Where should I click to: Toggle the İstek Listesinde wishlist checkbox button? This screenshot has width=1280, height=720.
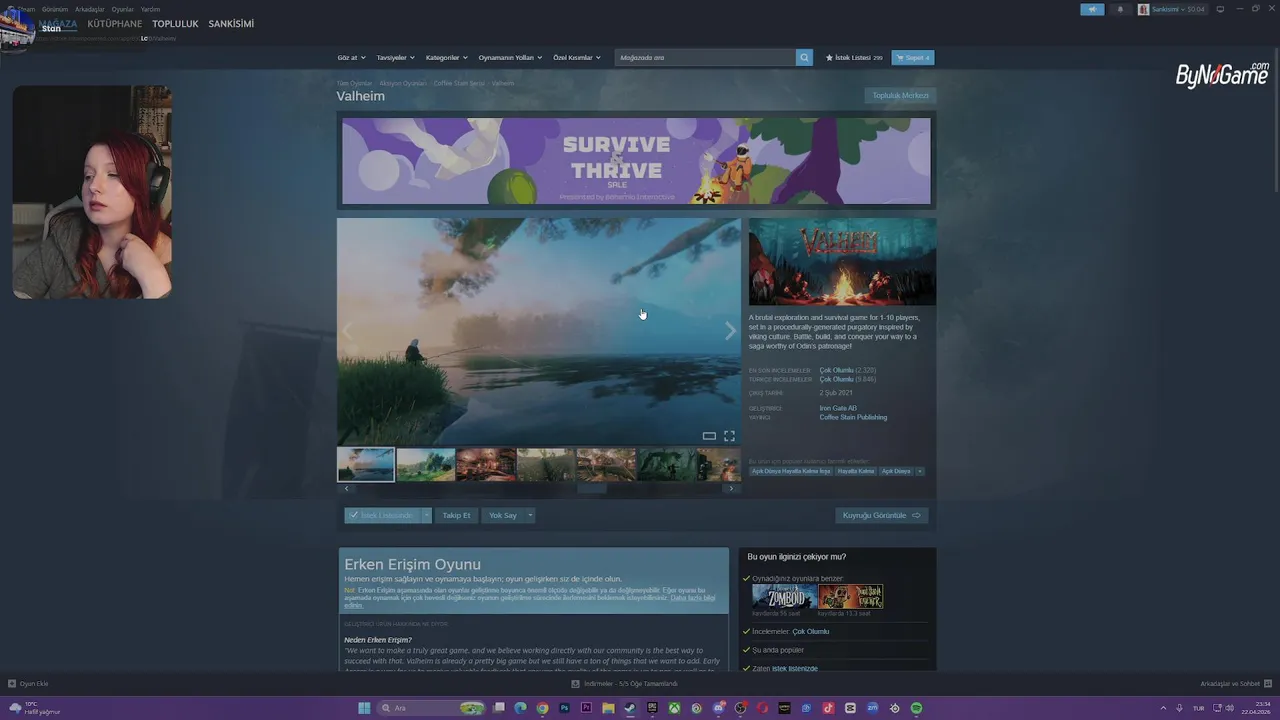[x=382, y=515]
